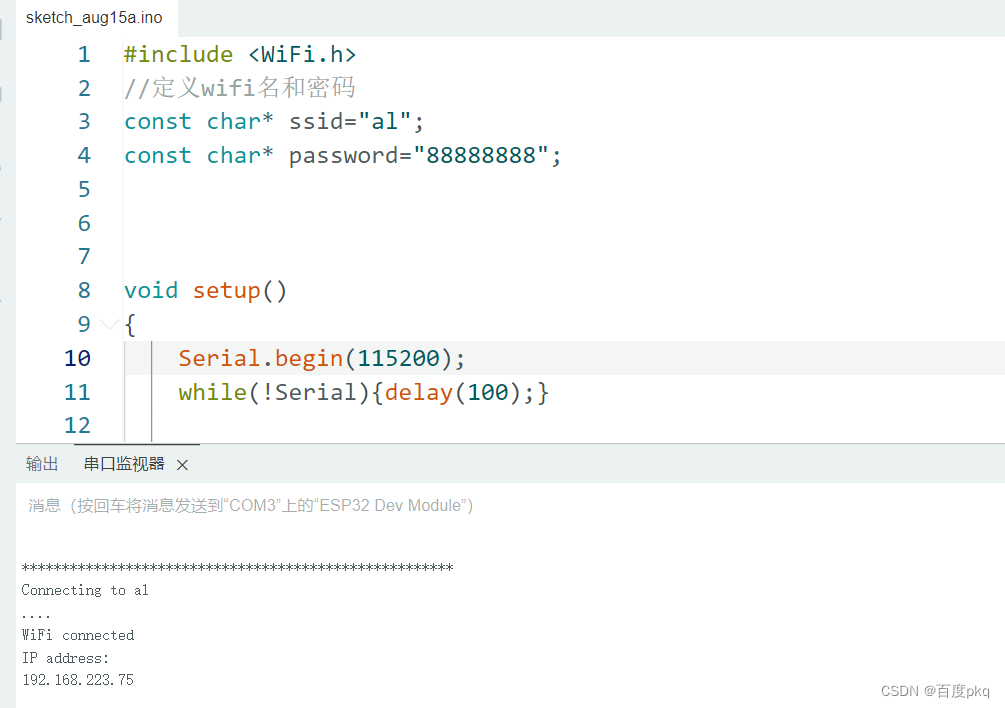Click line number 1 in the gutter
The image size is (1005, 708).
(84, 54)
